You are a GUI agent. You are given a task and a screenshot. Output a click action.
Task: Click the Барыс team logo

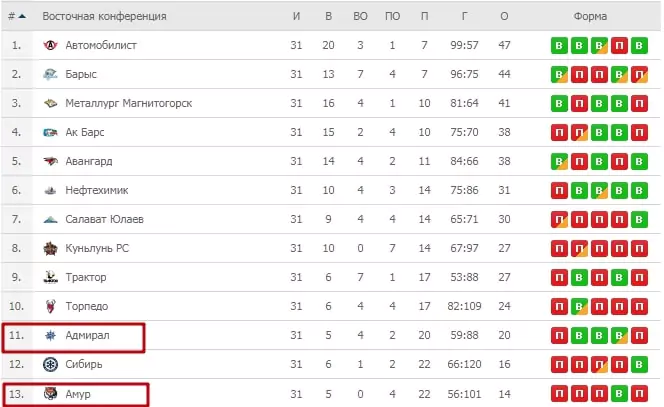click(50, 74)
